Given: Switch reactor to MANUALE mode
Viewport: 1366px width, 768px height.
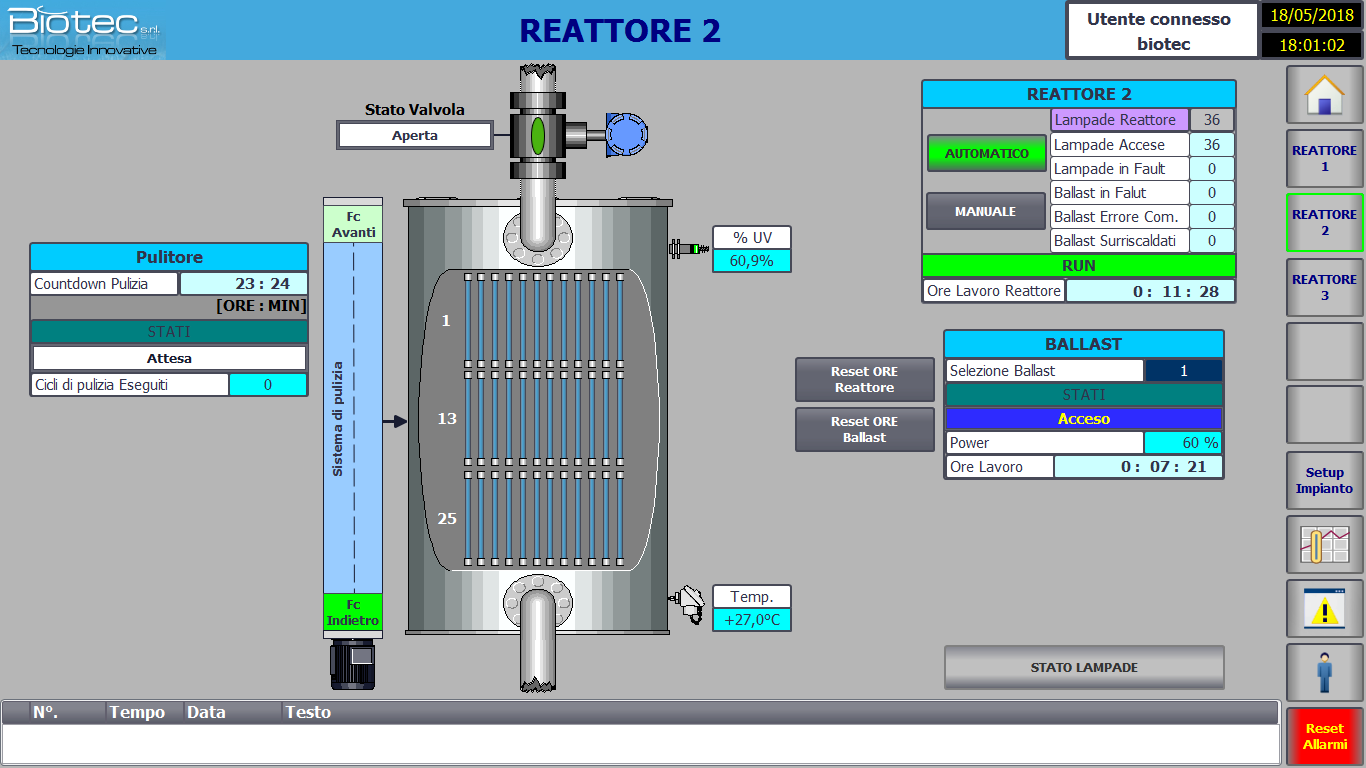Looking at the screenshot, I should click(986, 211).
